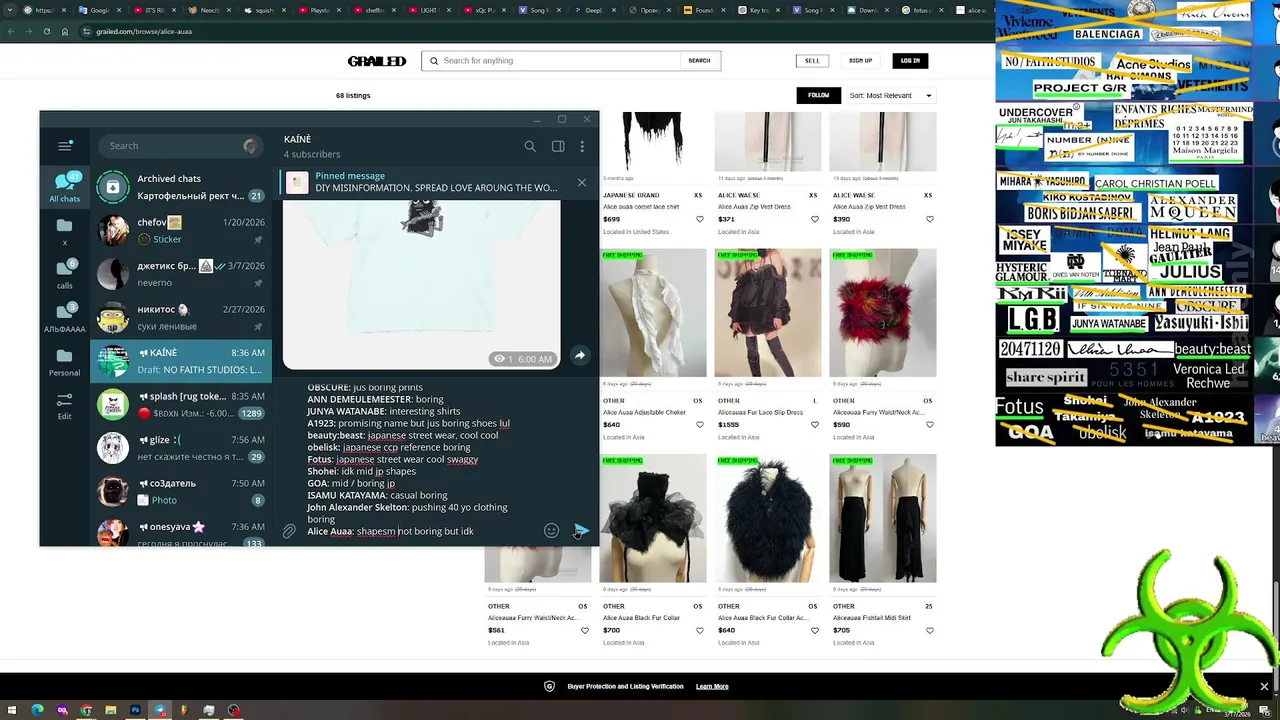
Task: Open the calls chat folder
Action: tap(65, 274)
